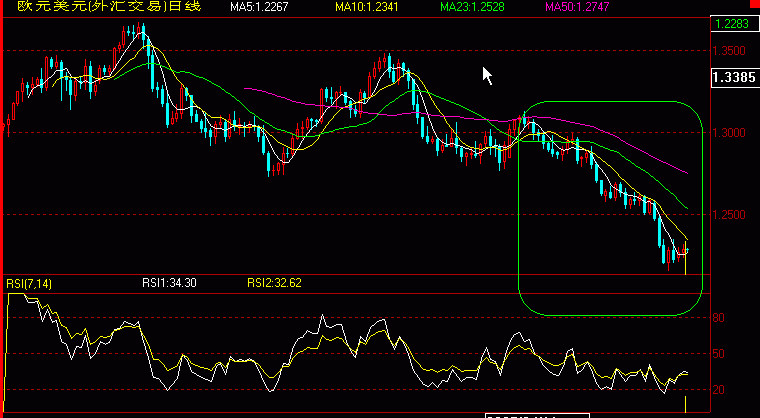
Task: Click the RSI 50 level axis label
Action: pyautogui.click(x=718, y=354)
